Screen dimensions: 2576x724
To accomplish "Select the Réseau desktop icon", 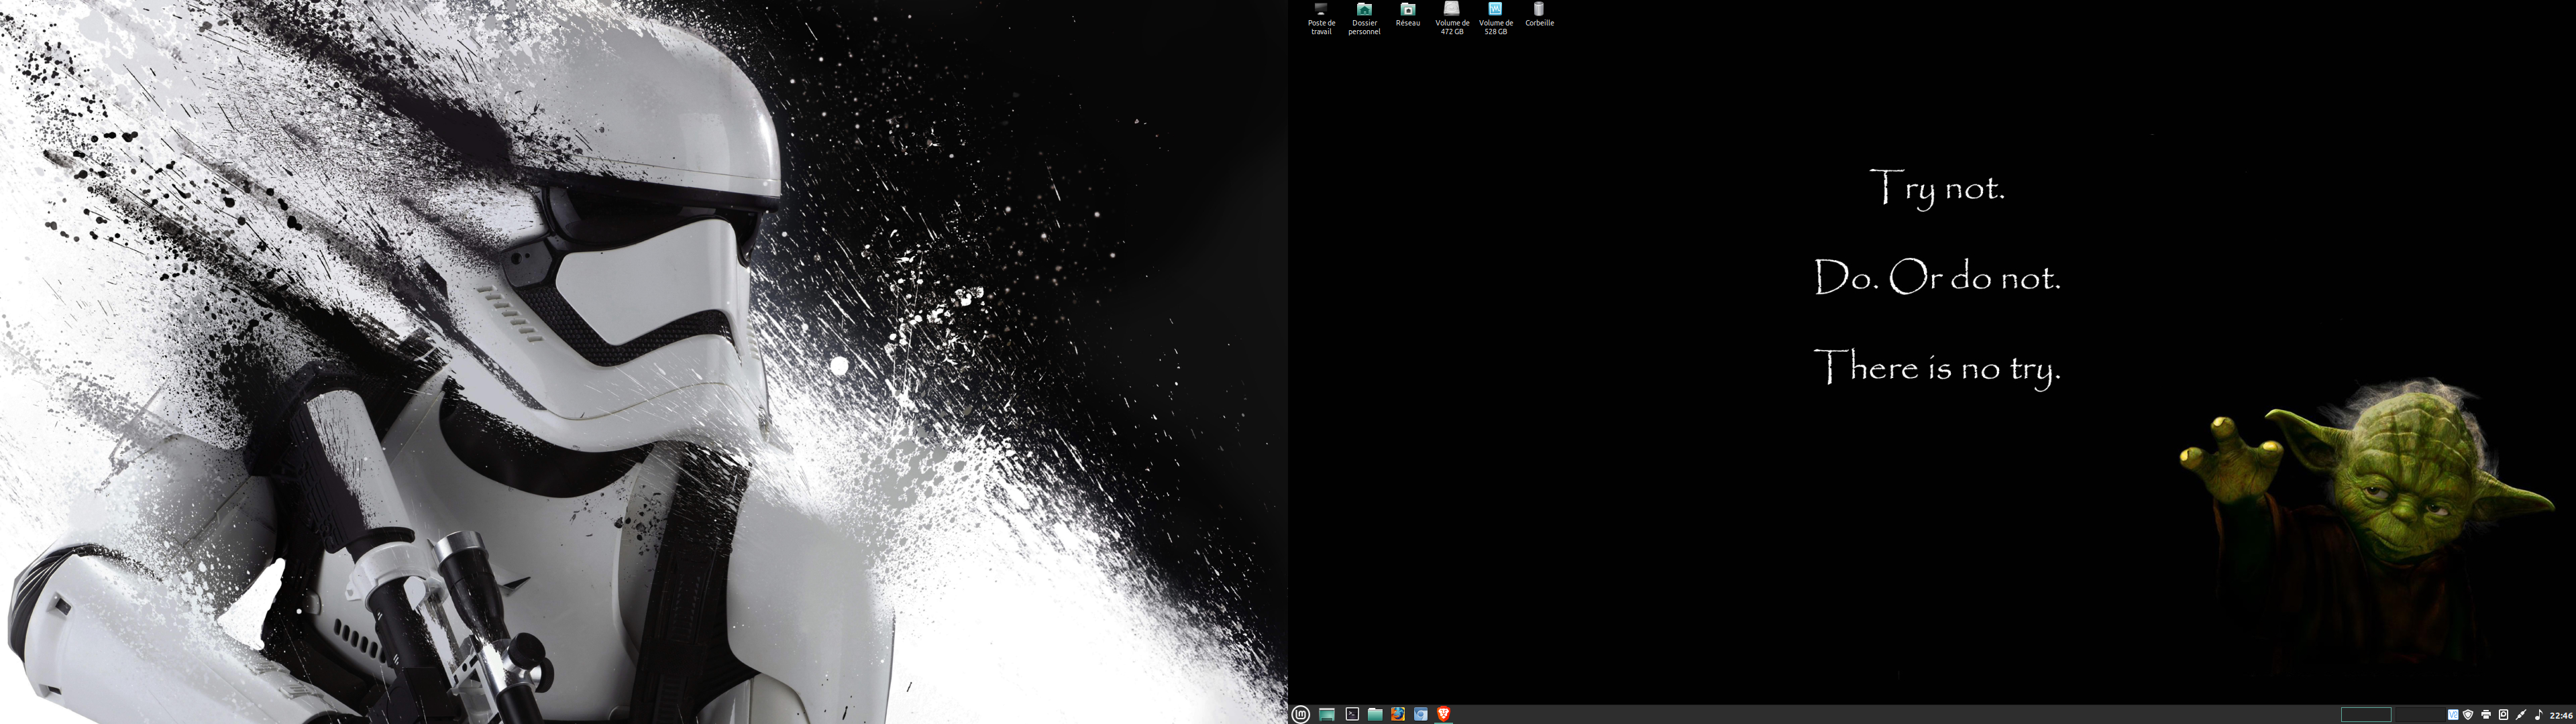I will (x=1408, y=11).
